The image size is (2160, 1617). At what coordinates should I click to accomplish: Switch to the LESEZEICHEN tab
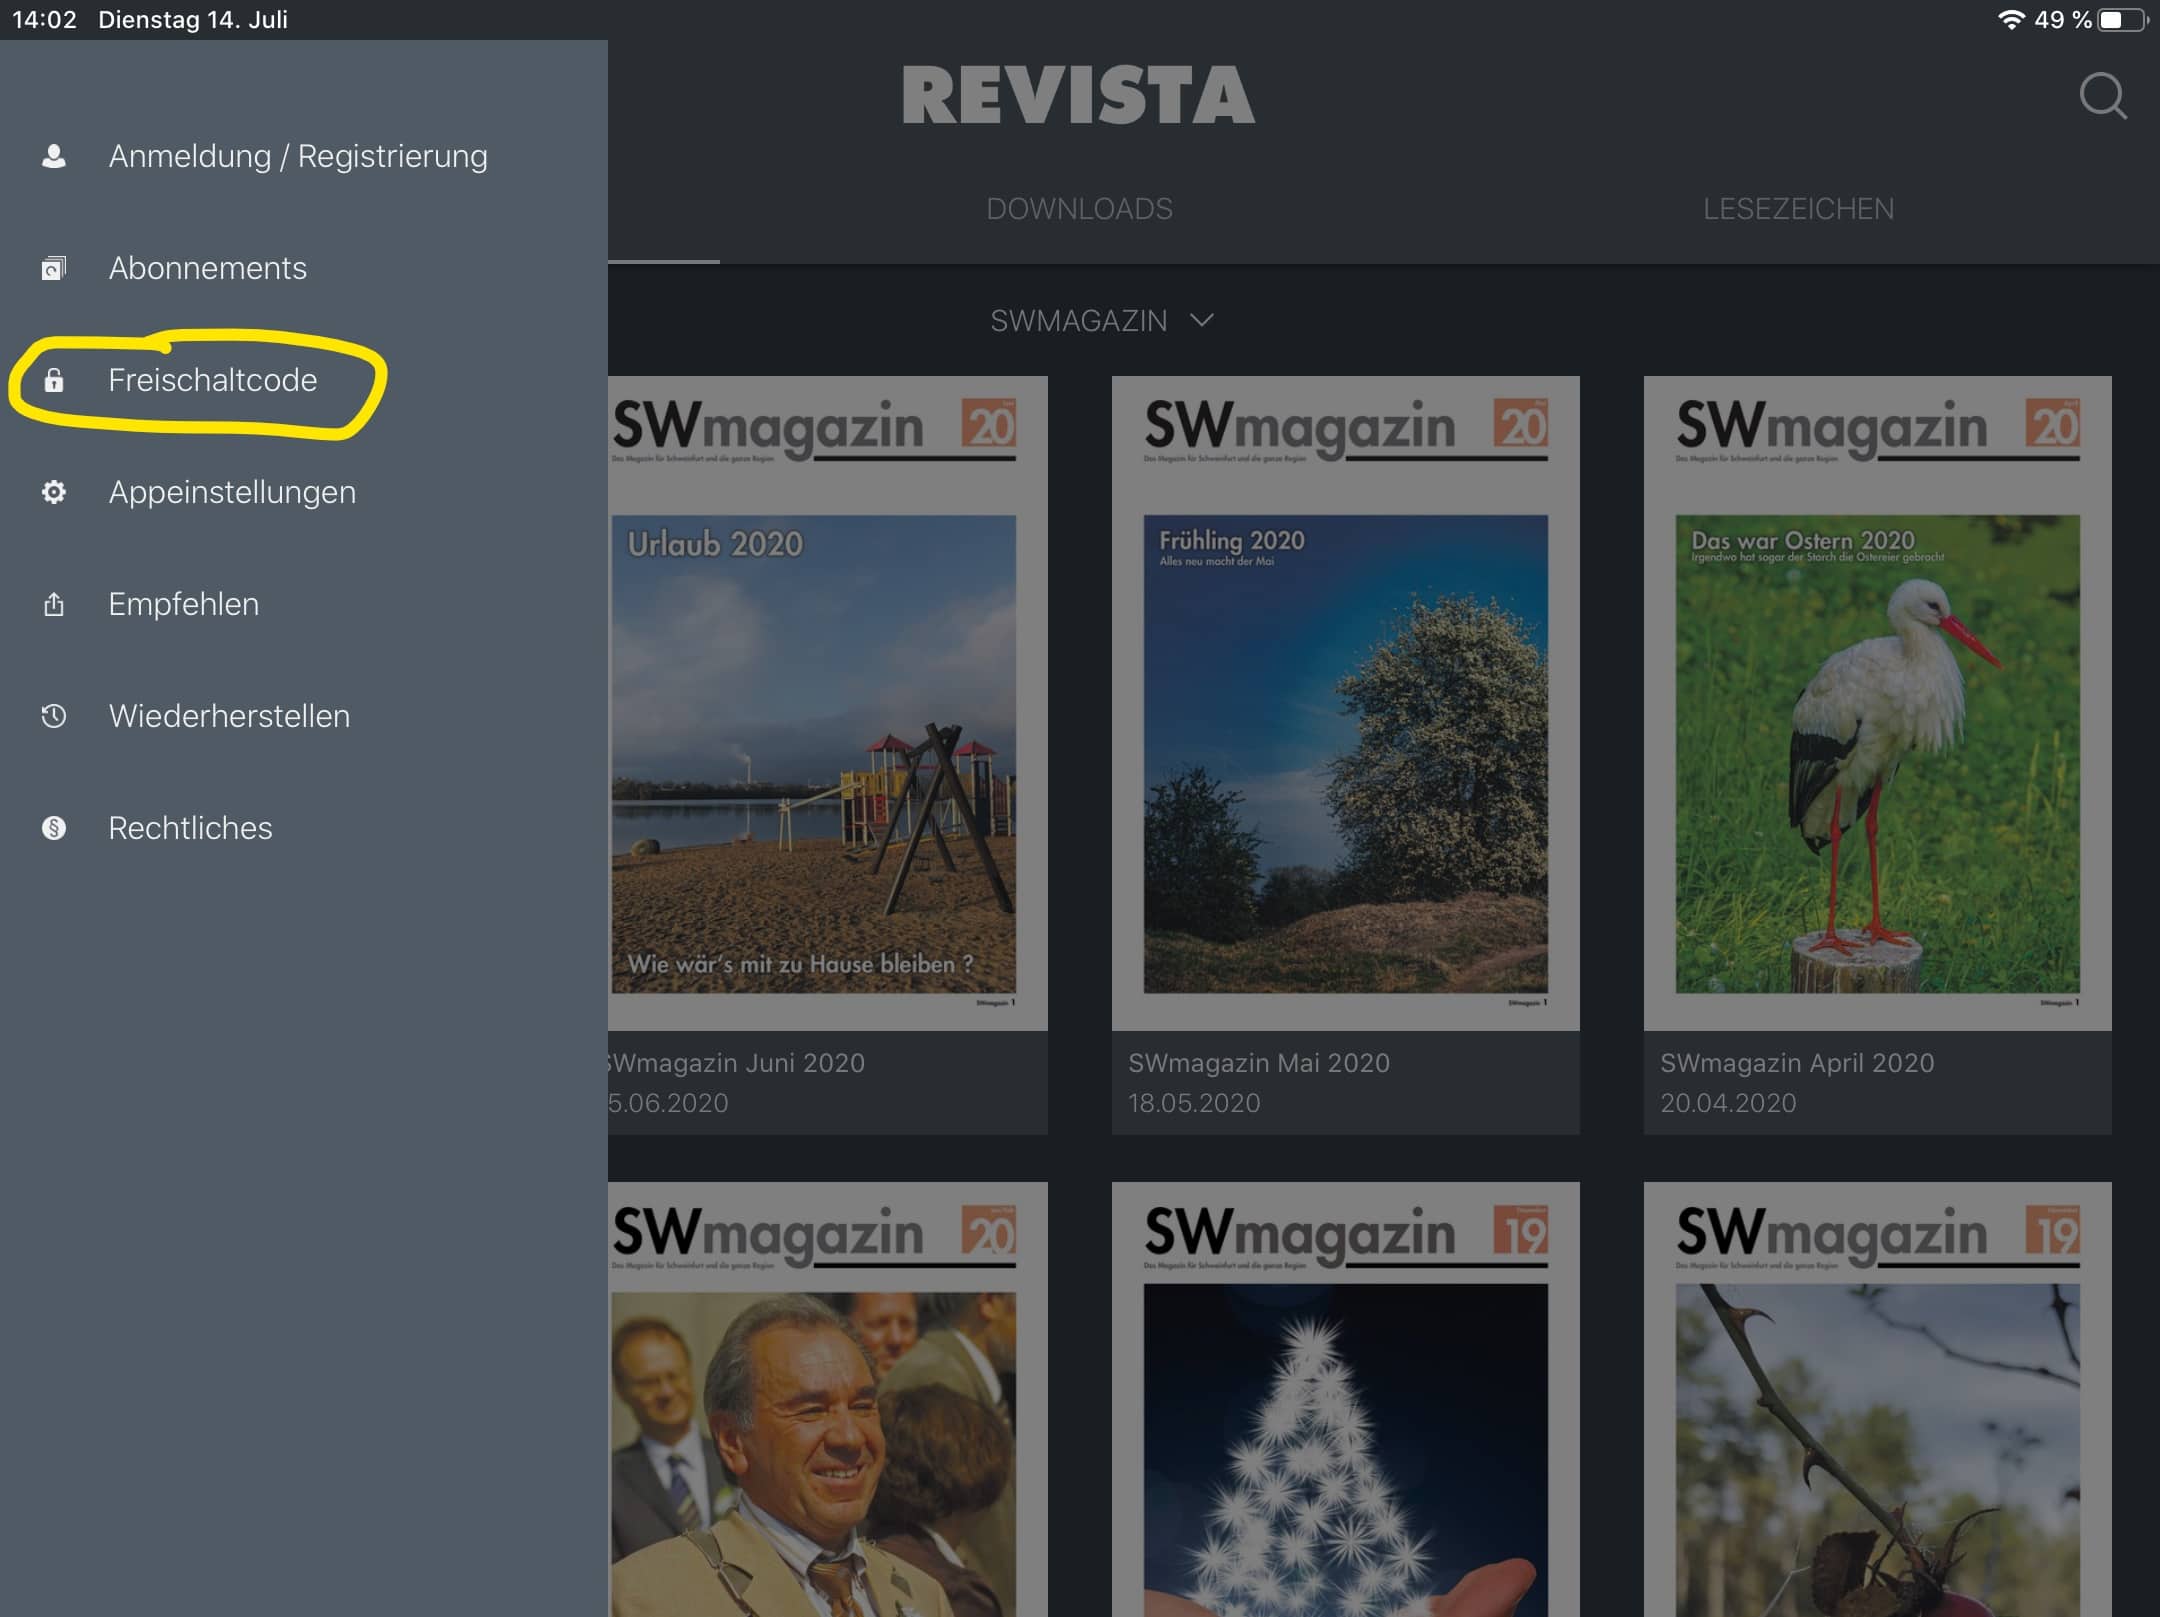click(1798, 209)
